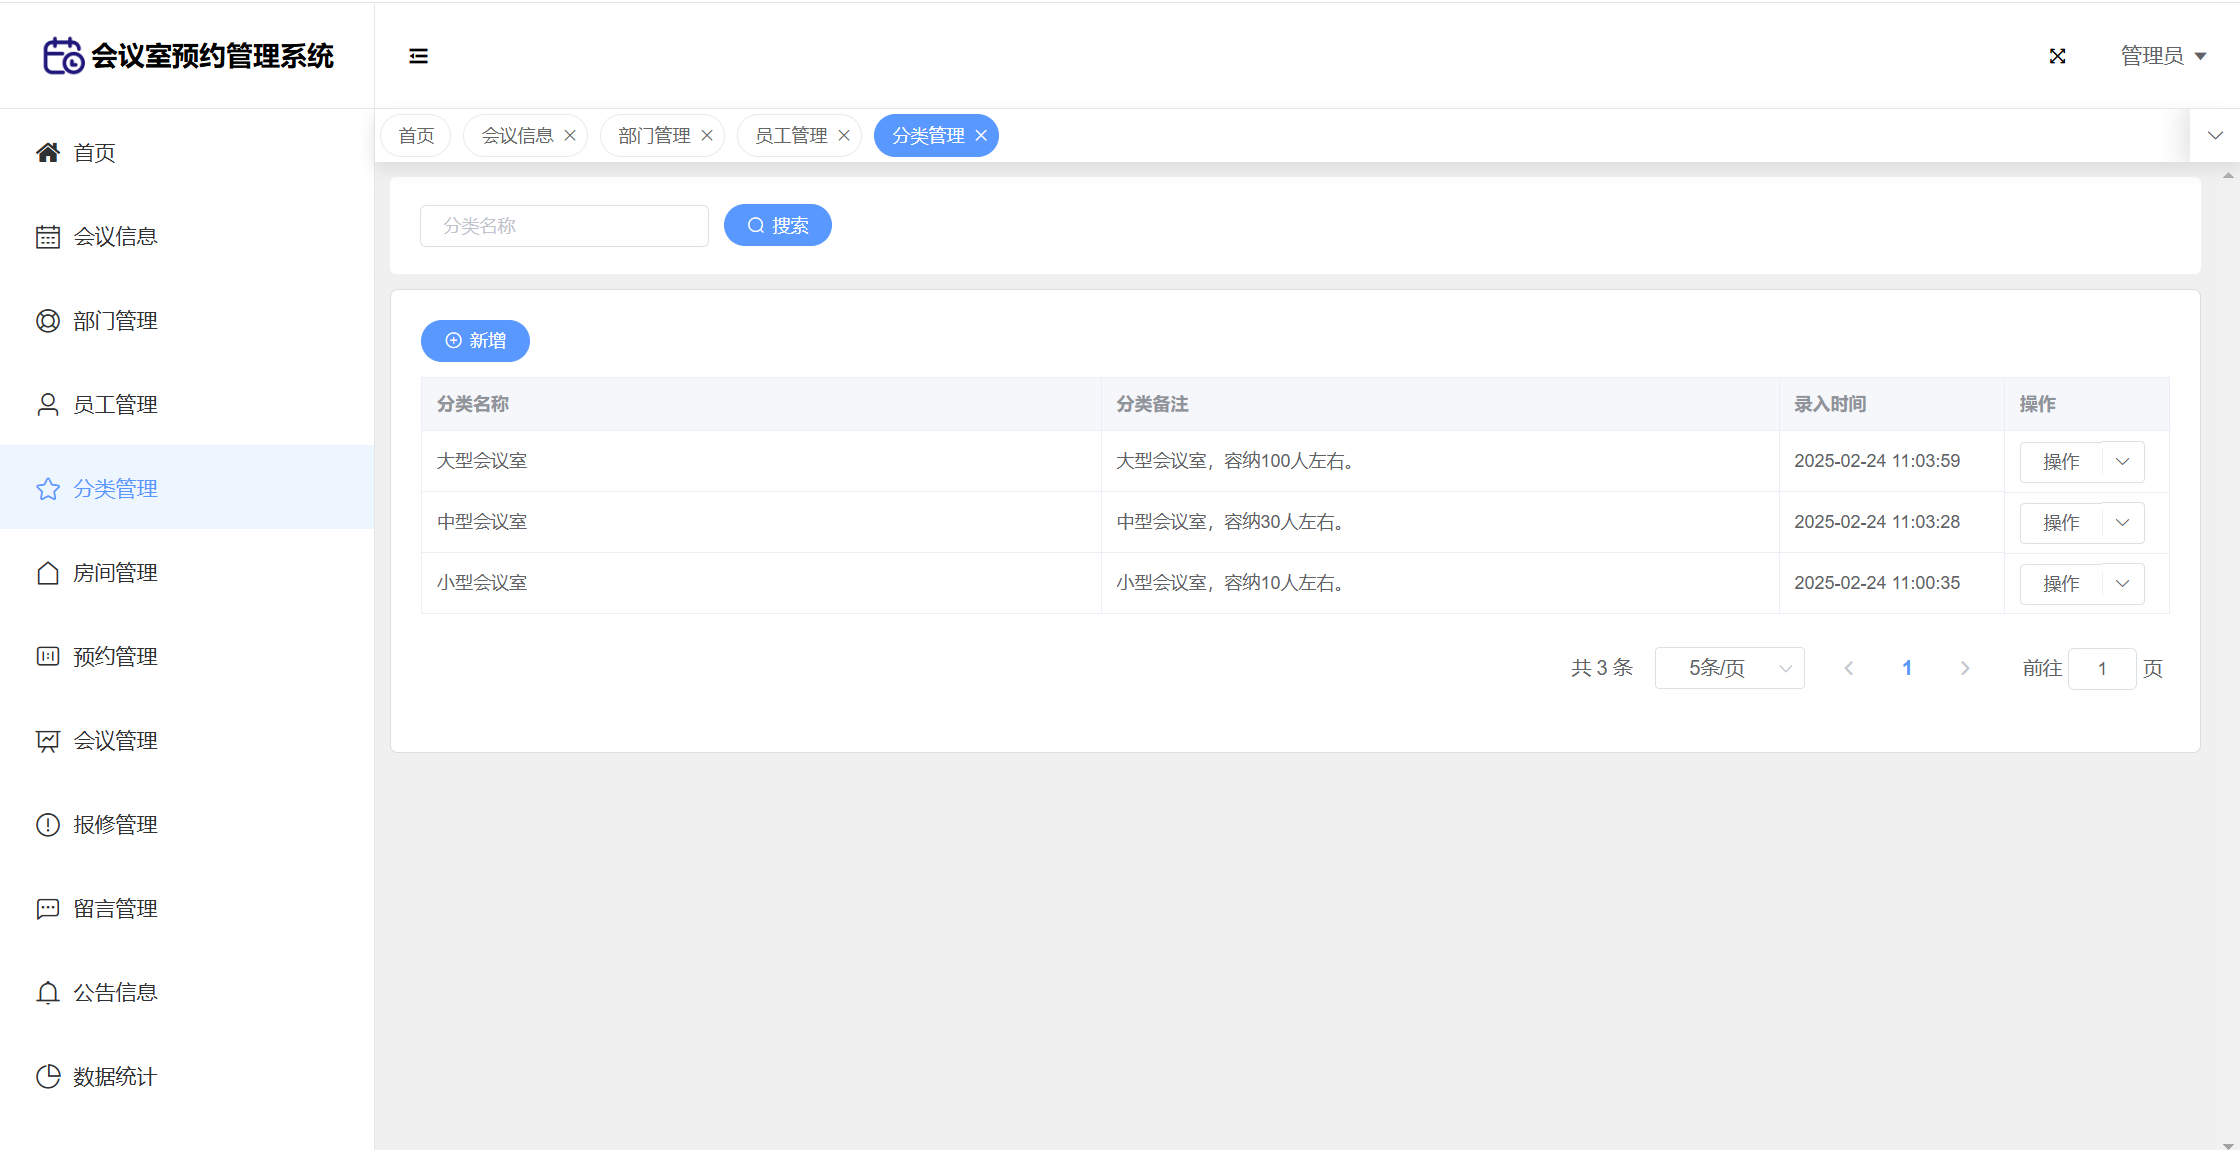The image size is (2240, 1150).
Task: Click the 新增 button
Action: (475, 341)
